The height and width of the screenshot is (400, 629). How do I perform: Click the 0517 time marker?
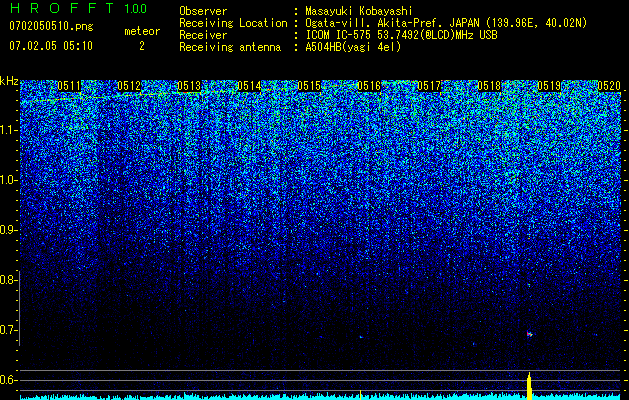(429, 86)
